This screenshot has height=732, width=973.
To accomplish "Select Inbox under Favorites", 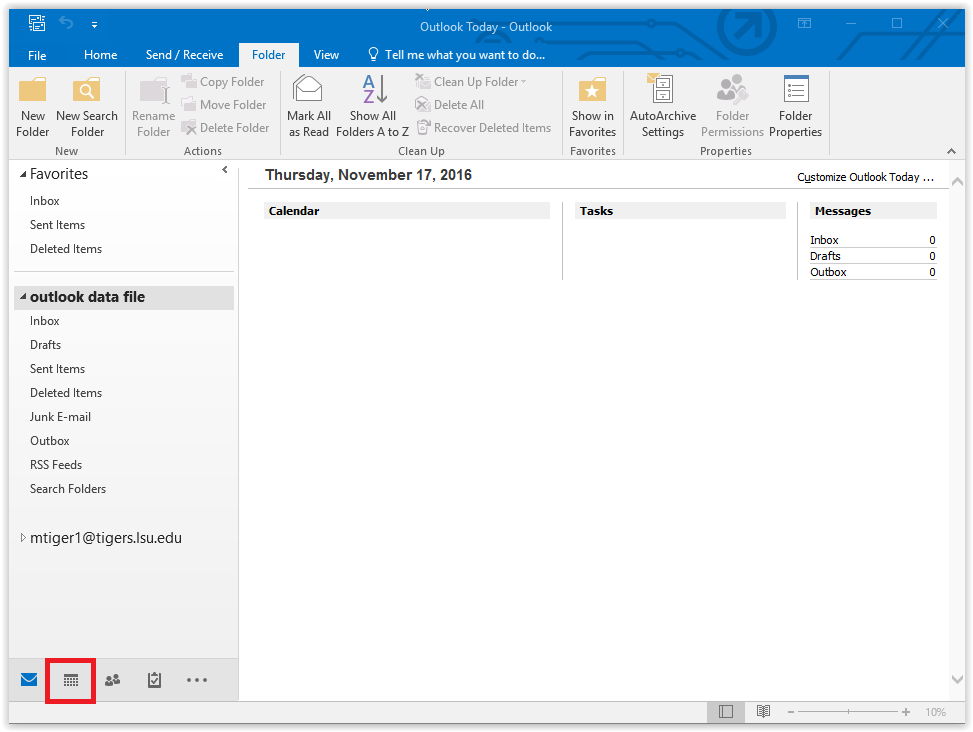I will (45, 201).
